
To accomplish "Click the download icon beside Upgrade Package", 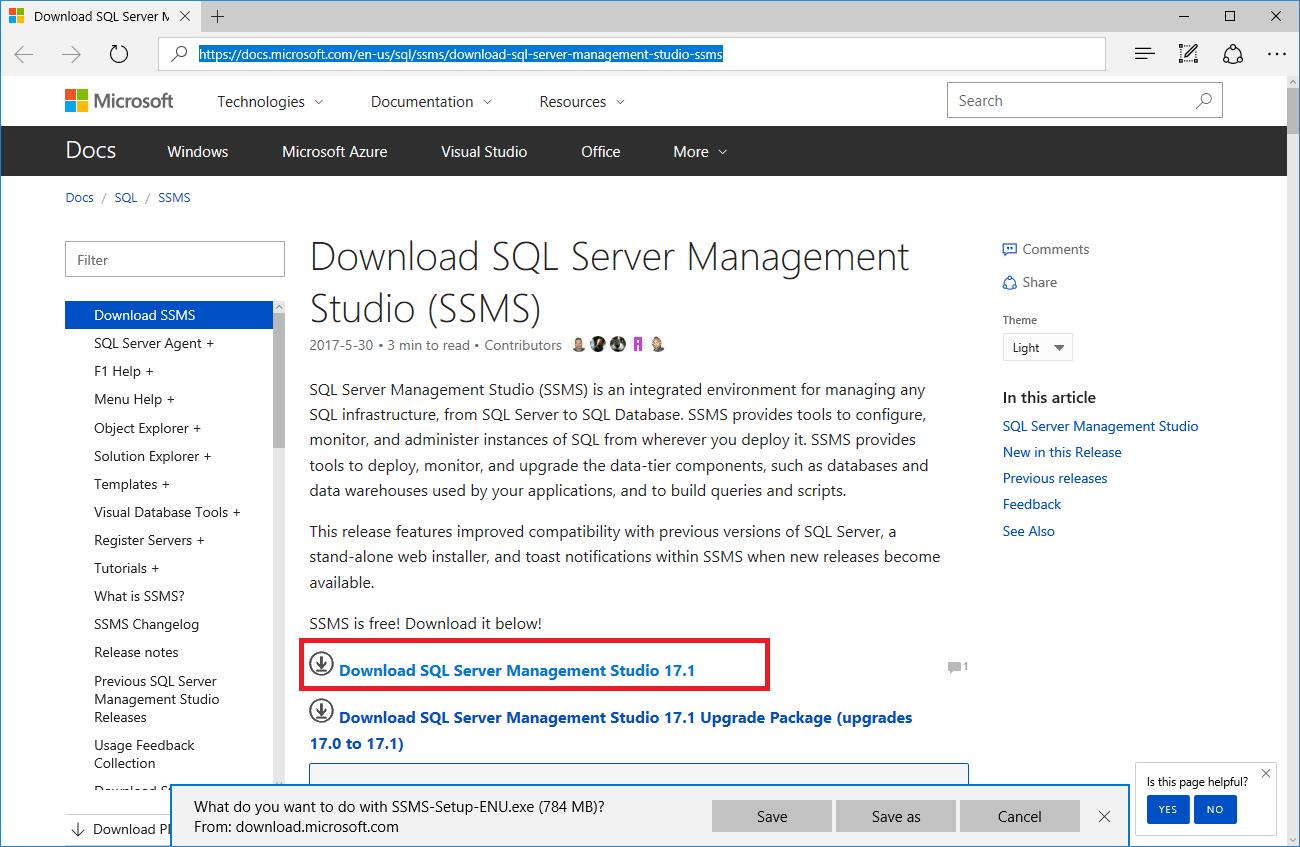I will pos(321,710).
